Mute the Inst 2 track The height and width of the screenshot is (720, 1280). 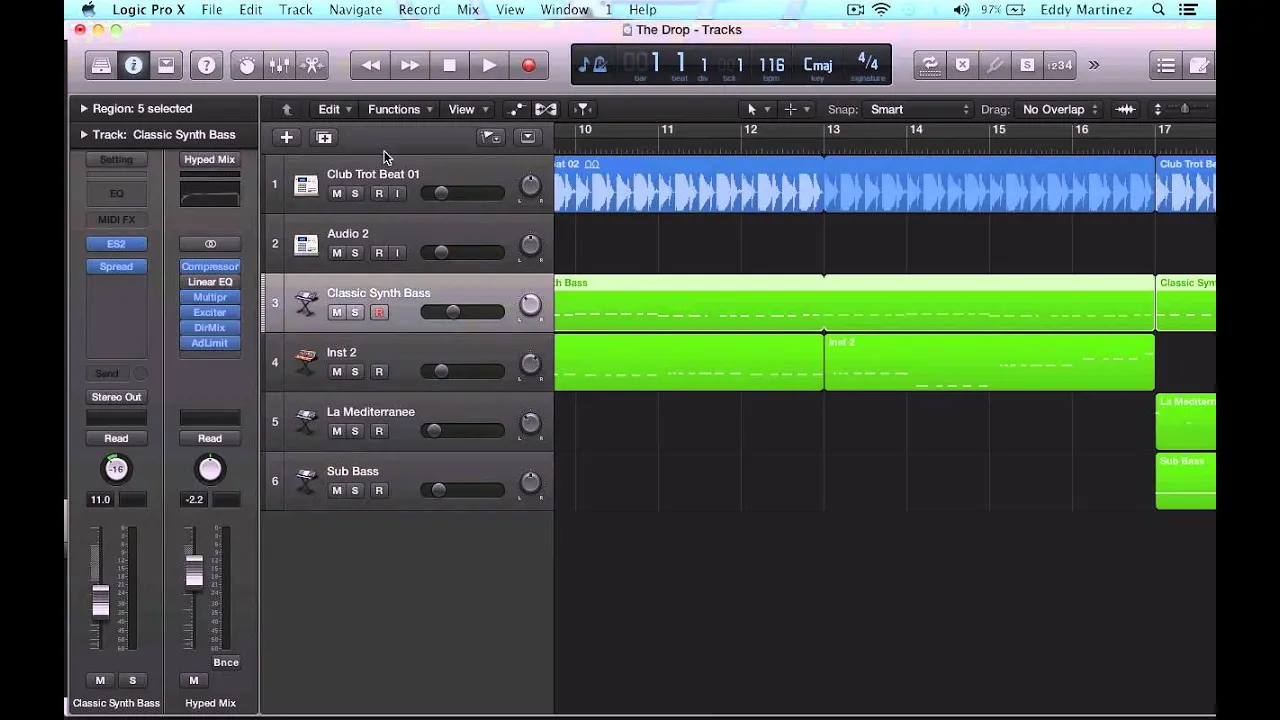point(336,372)
